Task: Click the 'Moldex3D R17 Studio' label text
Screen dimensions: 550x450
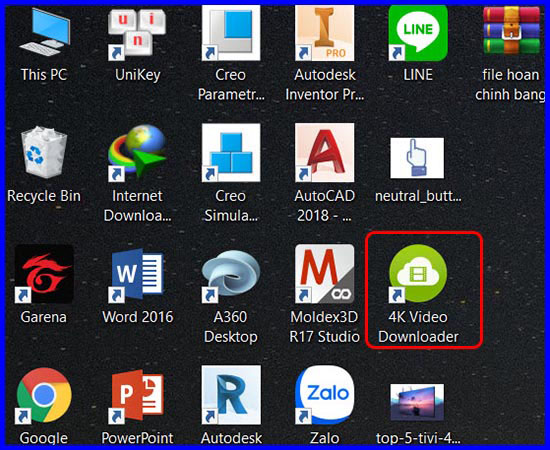Action: coord(324,327)
